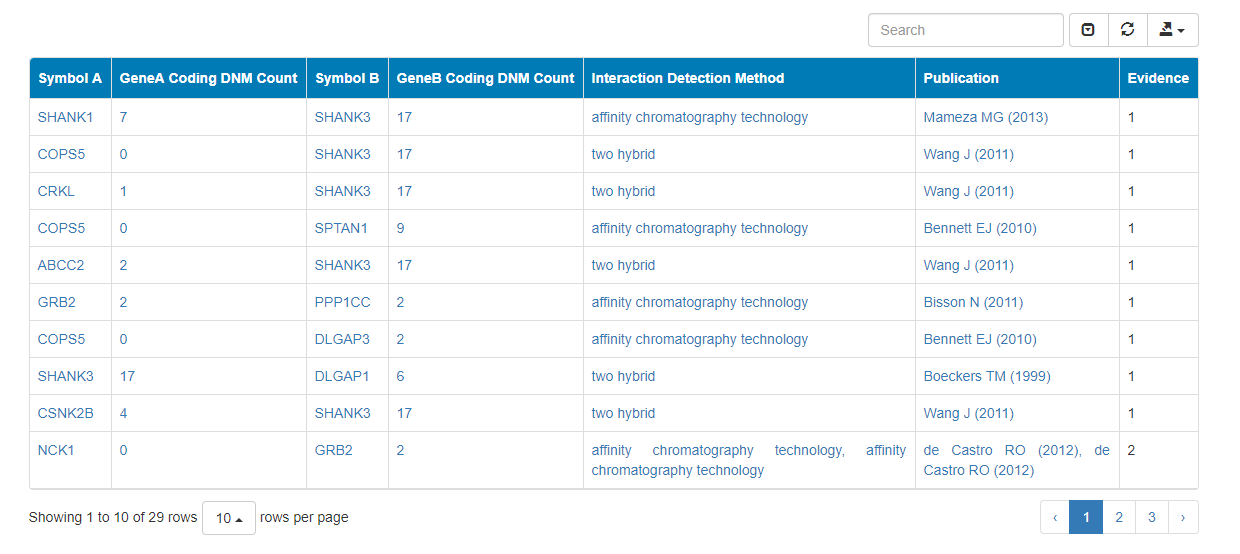Open the SPTAN1 gene link
Image resolution: width=1240 pixels, height=554 pixels.
coord(341,228)
